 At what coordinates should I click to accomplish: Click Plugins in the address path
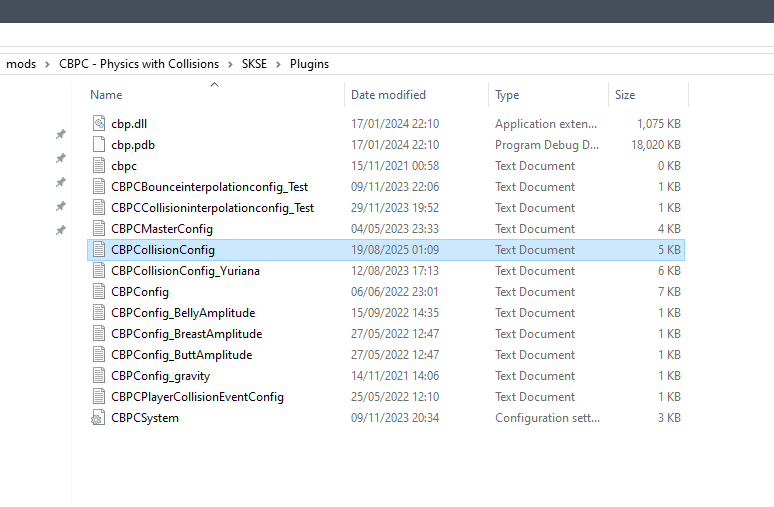click(310, 64)
